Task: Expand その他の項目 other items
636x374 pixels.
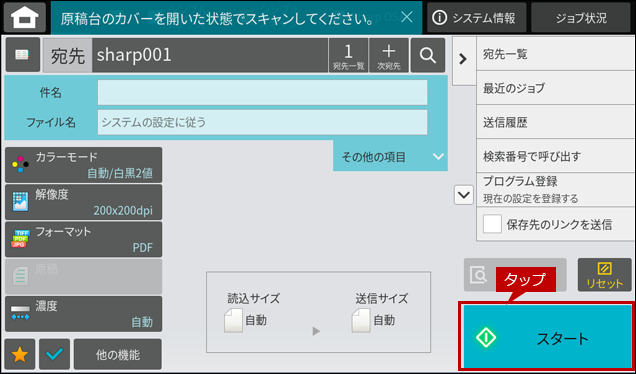Action: click(x=390, y=156)
